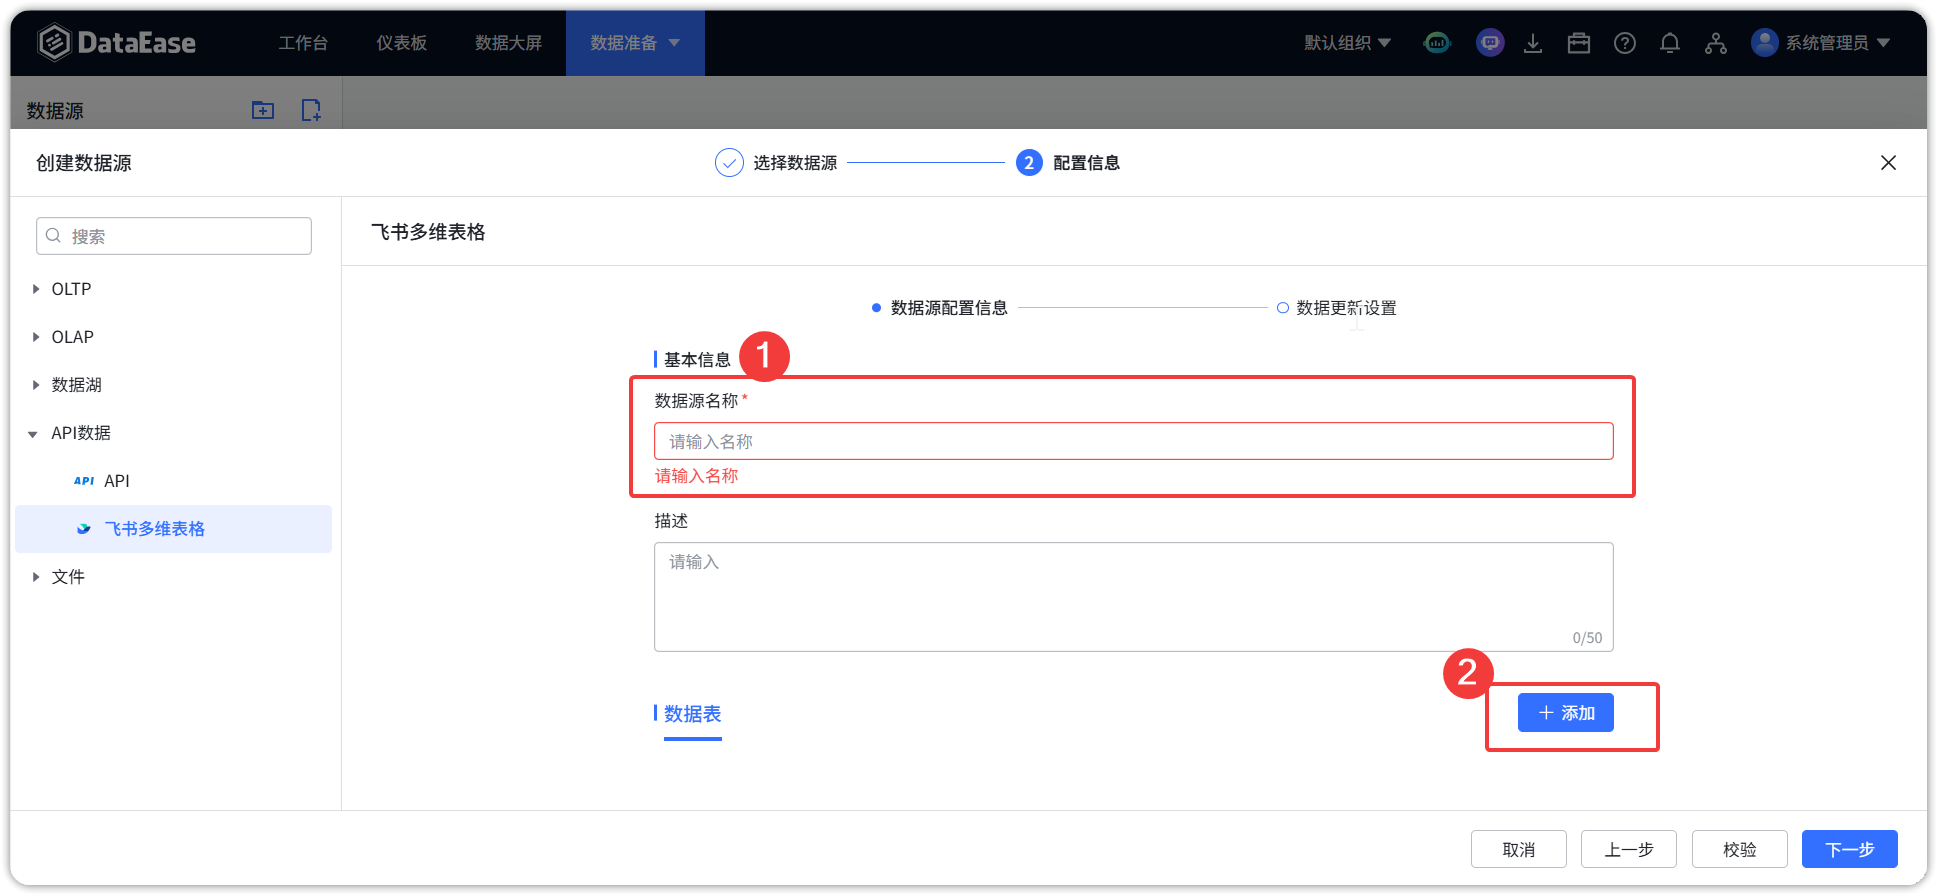1937x895 pixels.
Task: Open the 默认组织 dropdown
Action: point(1347,43)
